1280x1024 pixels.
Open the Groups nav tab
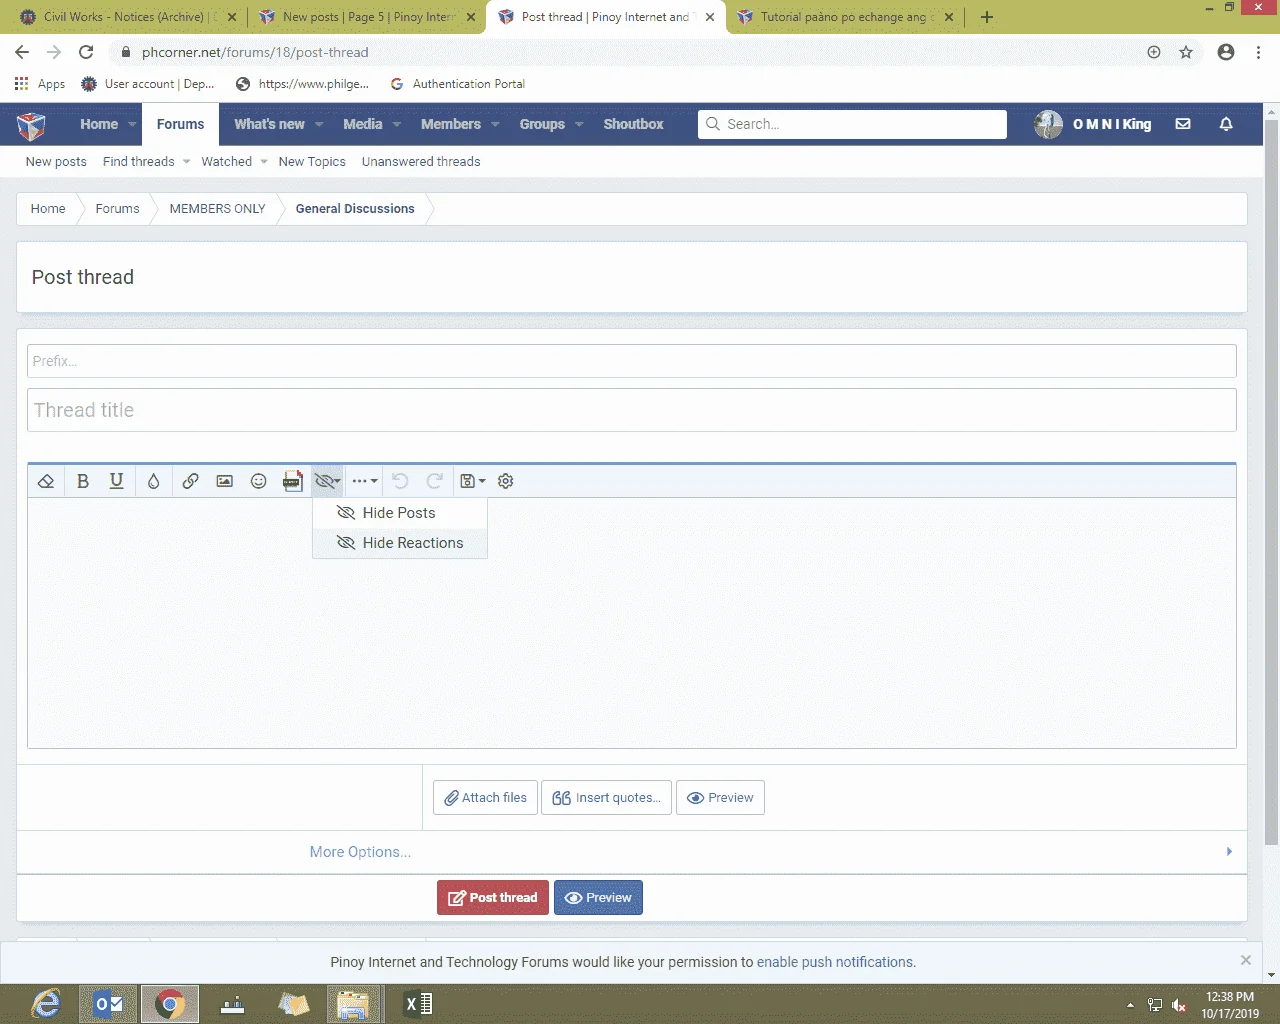coord(542,124)
